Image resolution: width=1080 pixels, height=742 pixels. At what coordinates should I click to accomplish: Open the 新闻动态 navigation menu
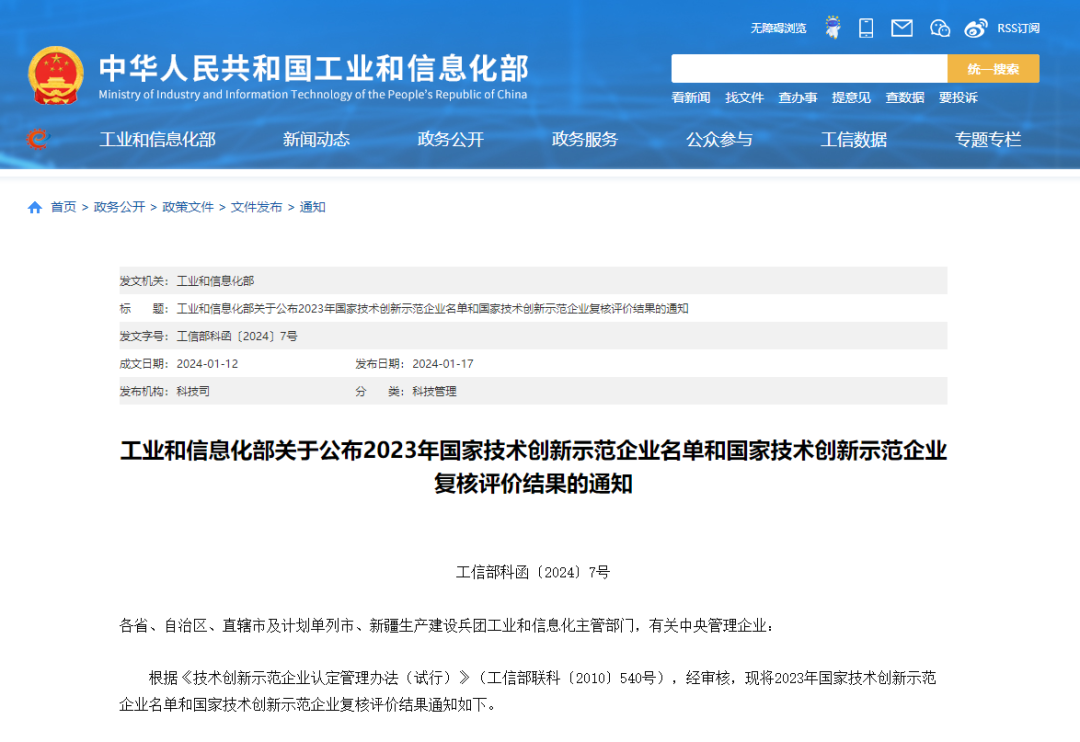coord(316,140)
